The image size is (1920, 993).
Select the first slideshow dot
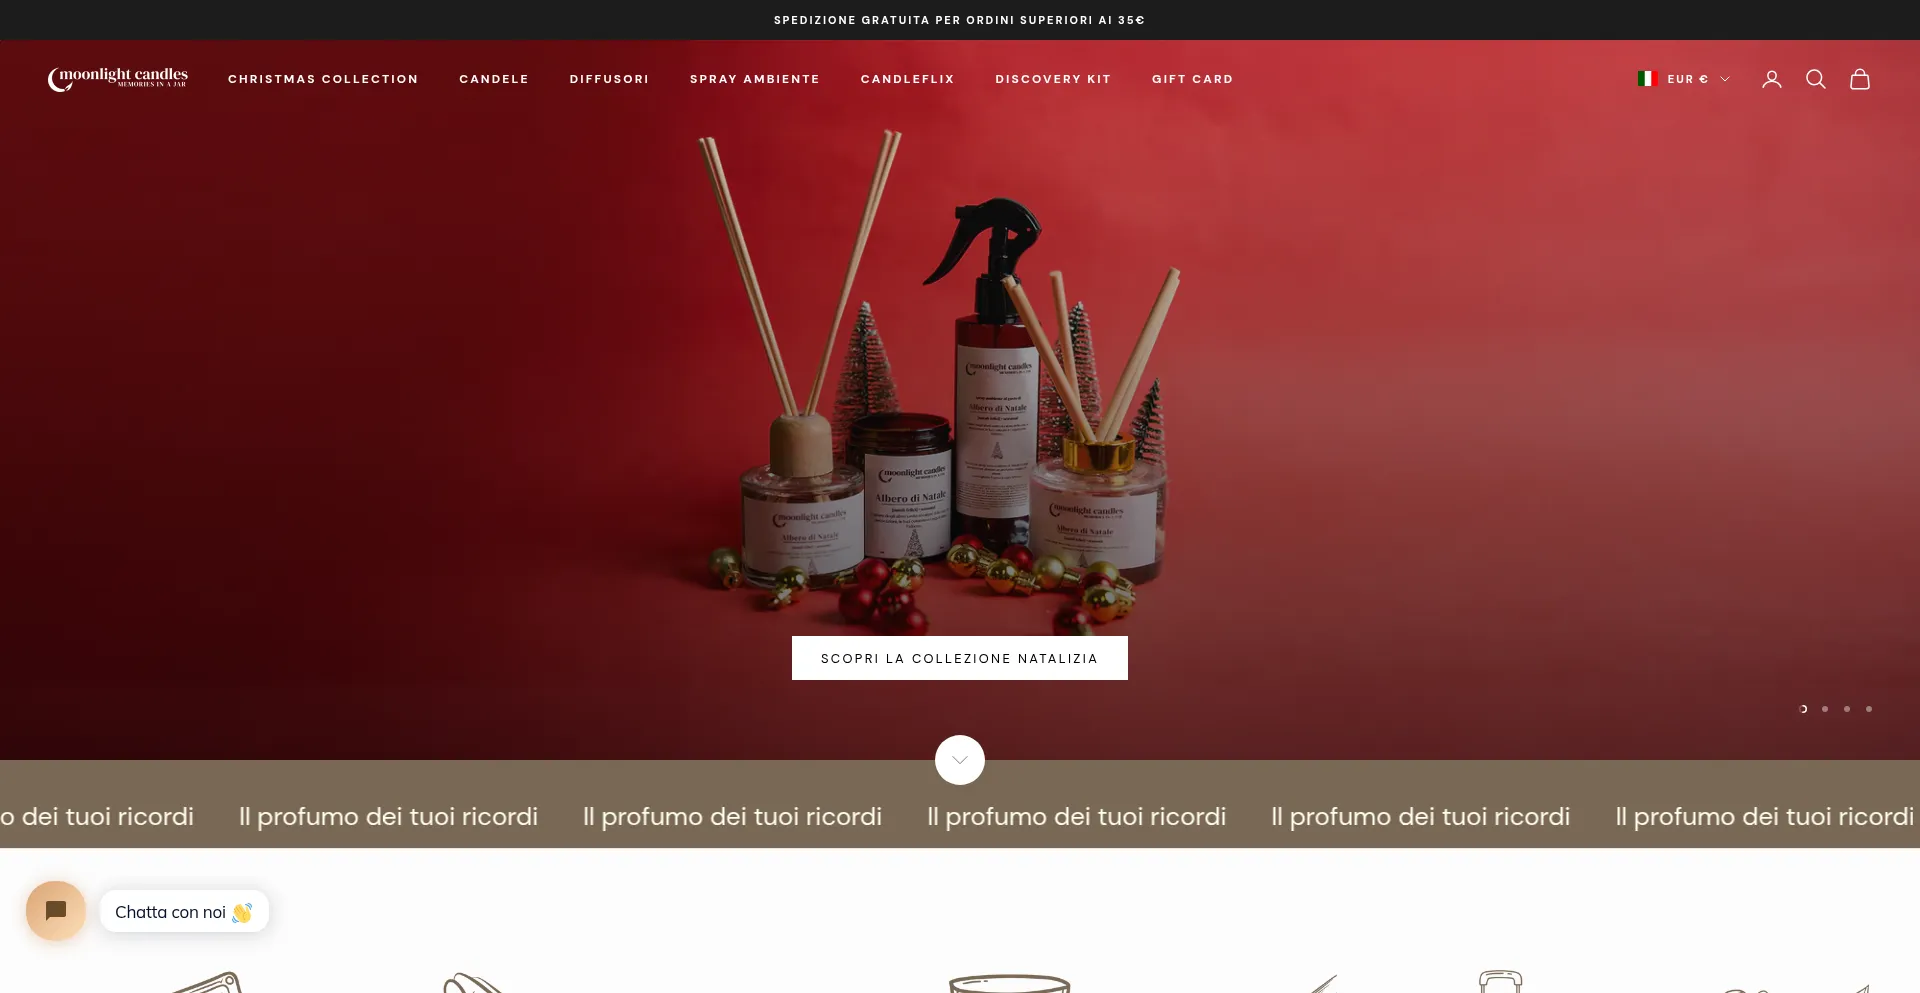(1803, 709)
